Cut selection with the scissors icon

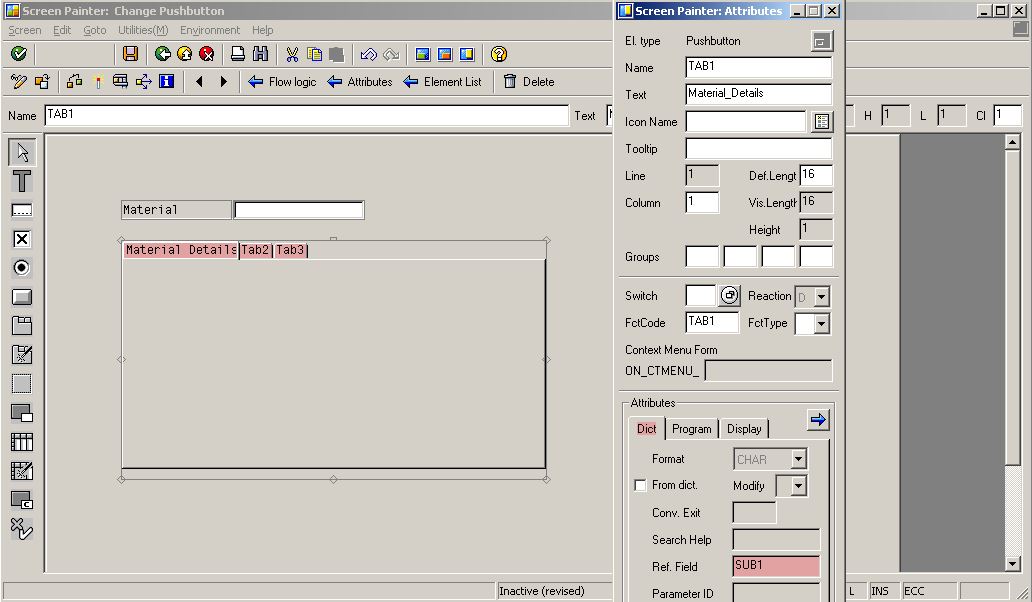pyautogui.click(x=292, y=55)
